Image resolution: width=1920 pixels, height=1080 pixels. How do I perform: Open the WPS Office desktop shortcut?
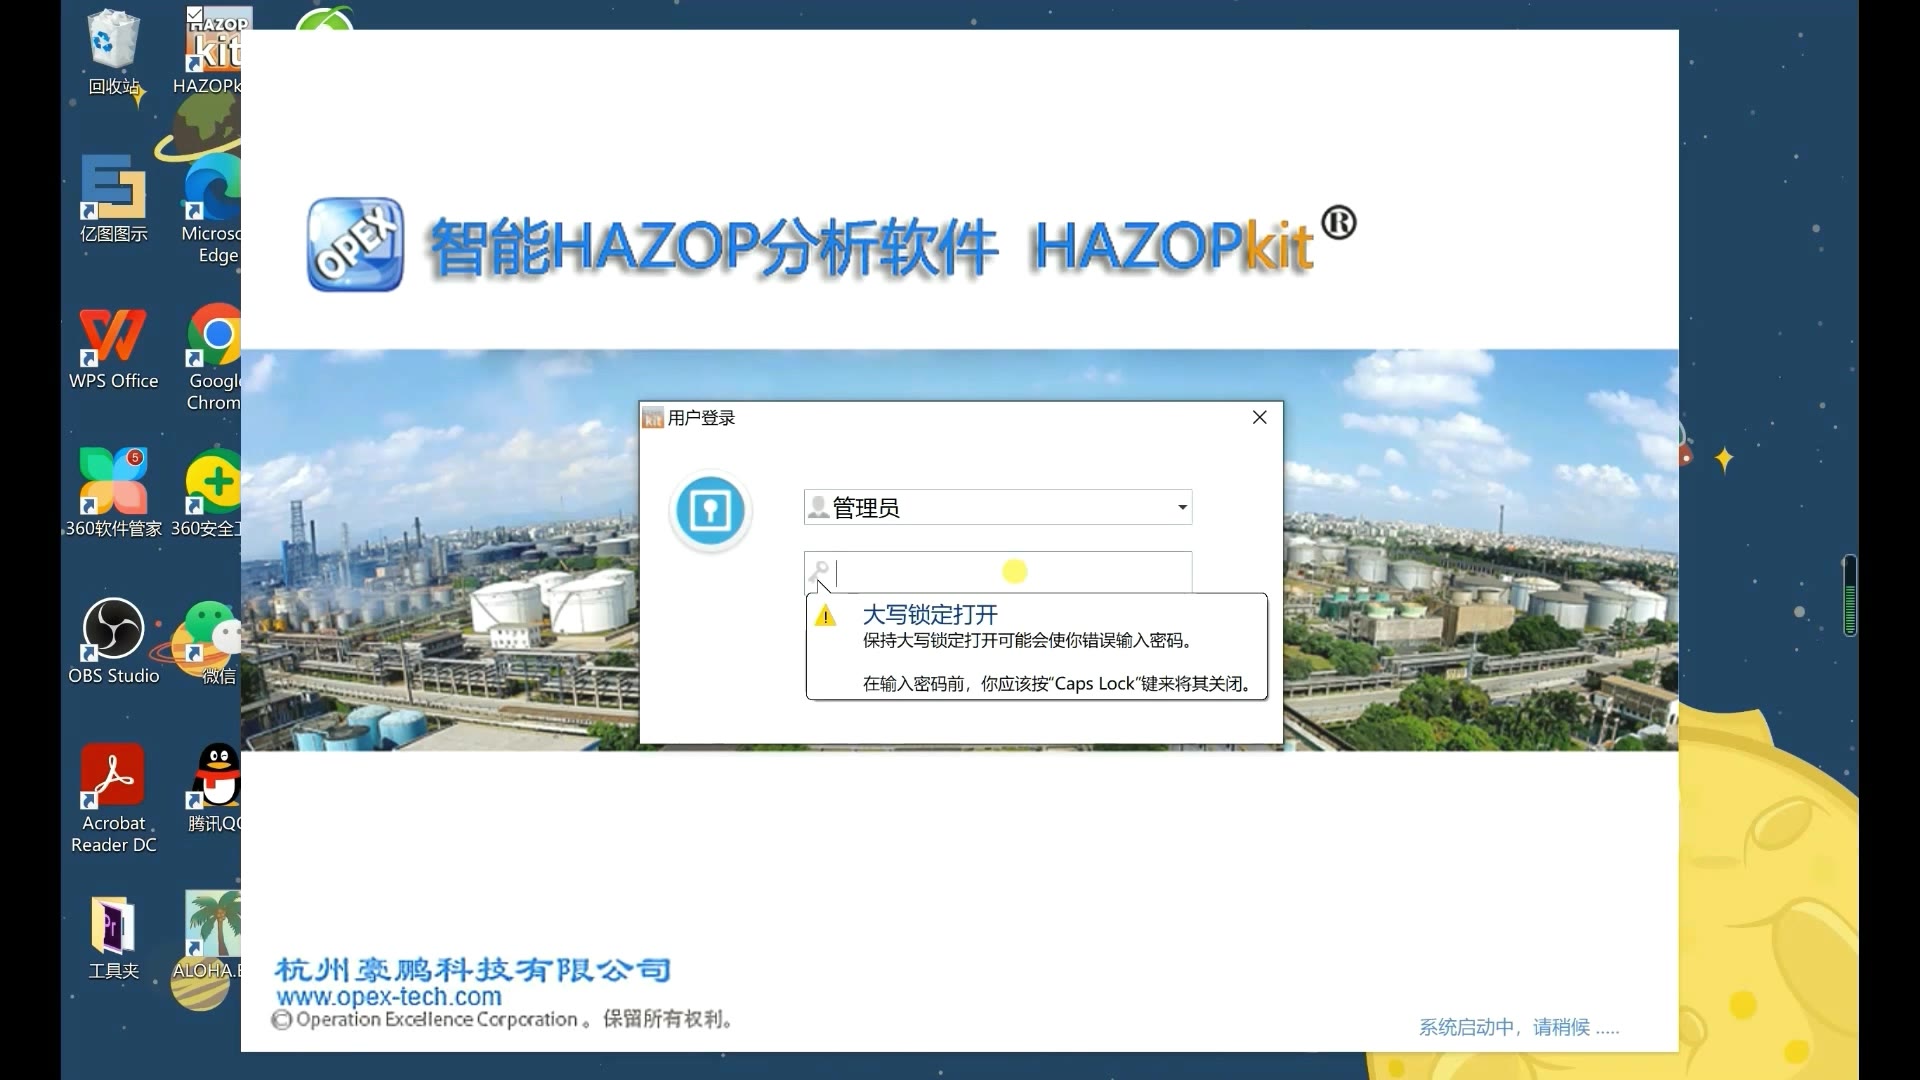113,348
